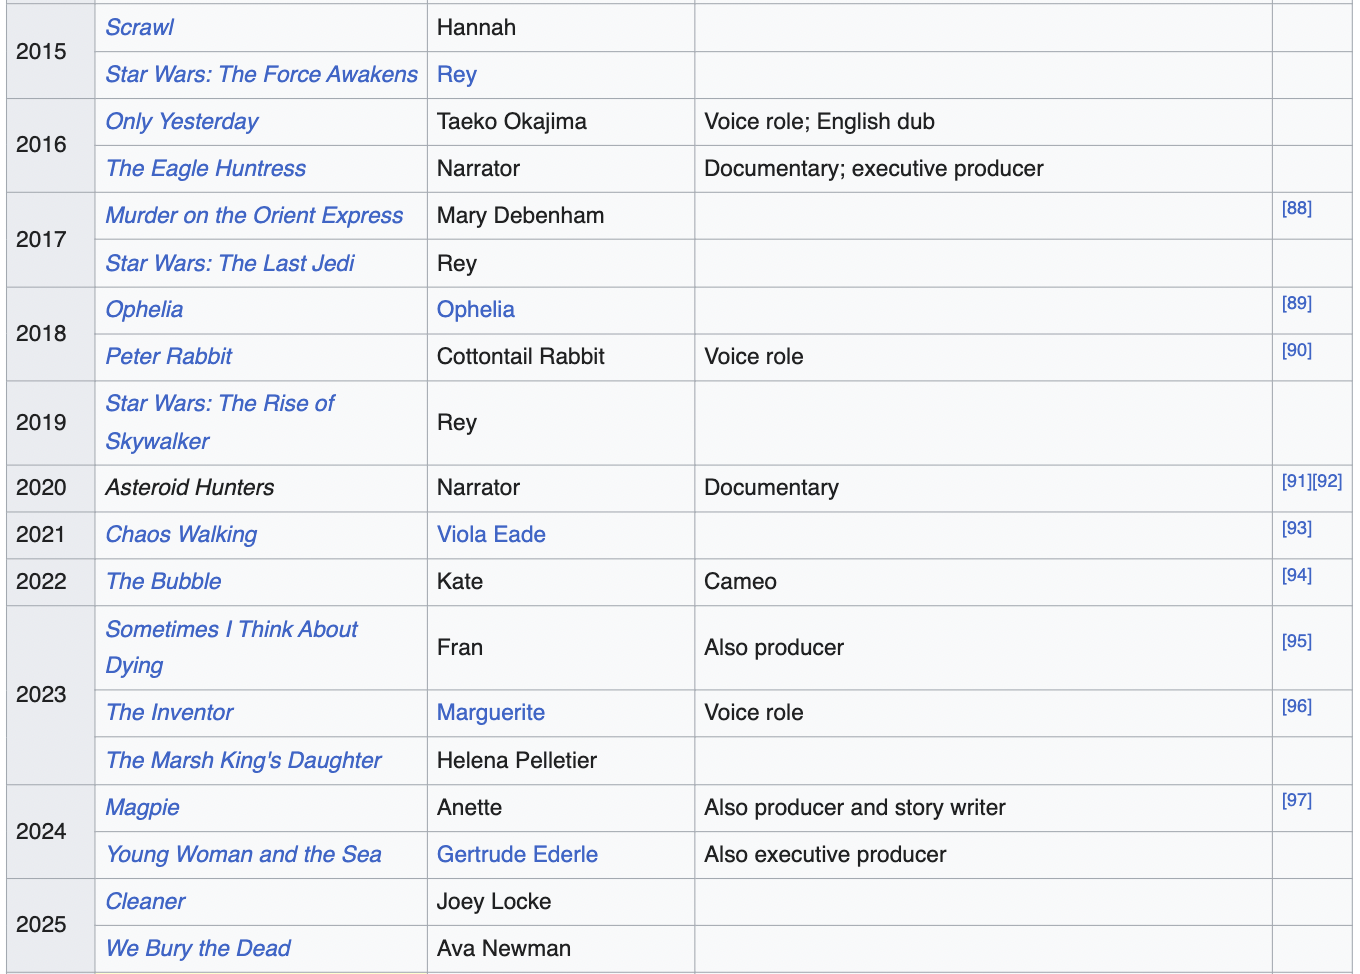Image resolution: width=1360 pixels, height=974 pixels.
Task: Click the 2015 year cell
Action: point(50,51)
